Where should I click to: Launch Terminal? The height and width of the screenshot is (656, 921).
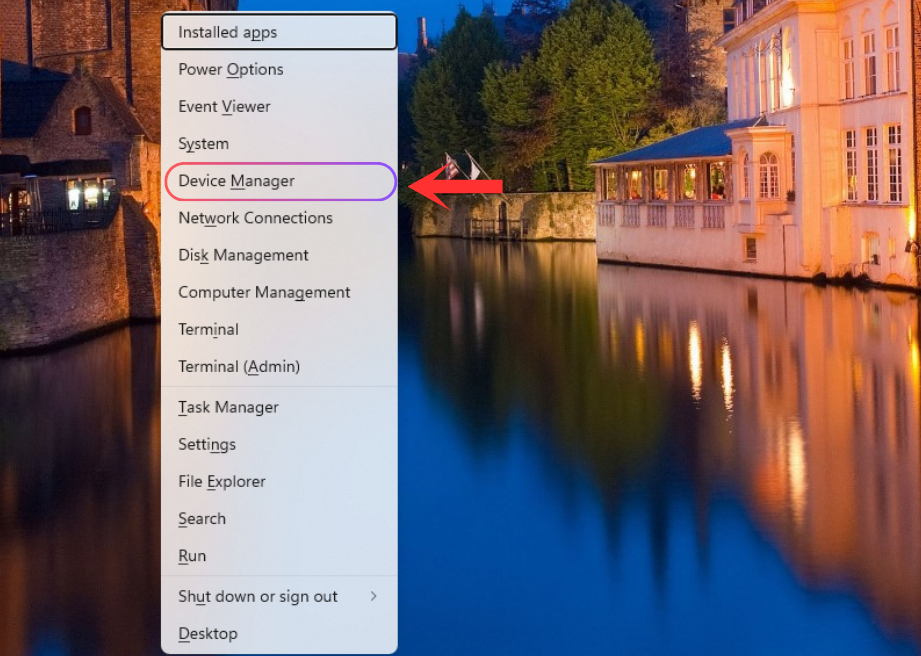point(280,329)
